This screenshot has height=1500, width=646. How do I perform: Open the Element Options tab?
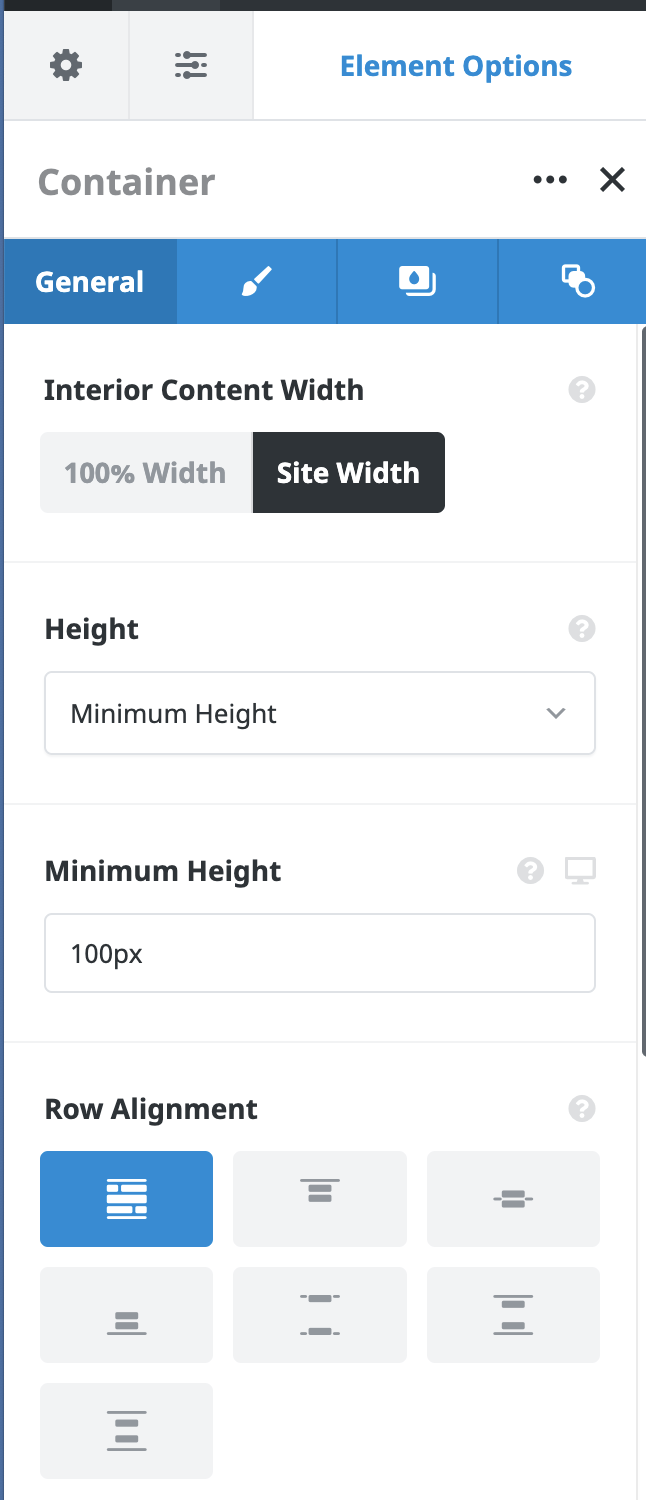456,66
